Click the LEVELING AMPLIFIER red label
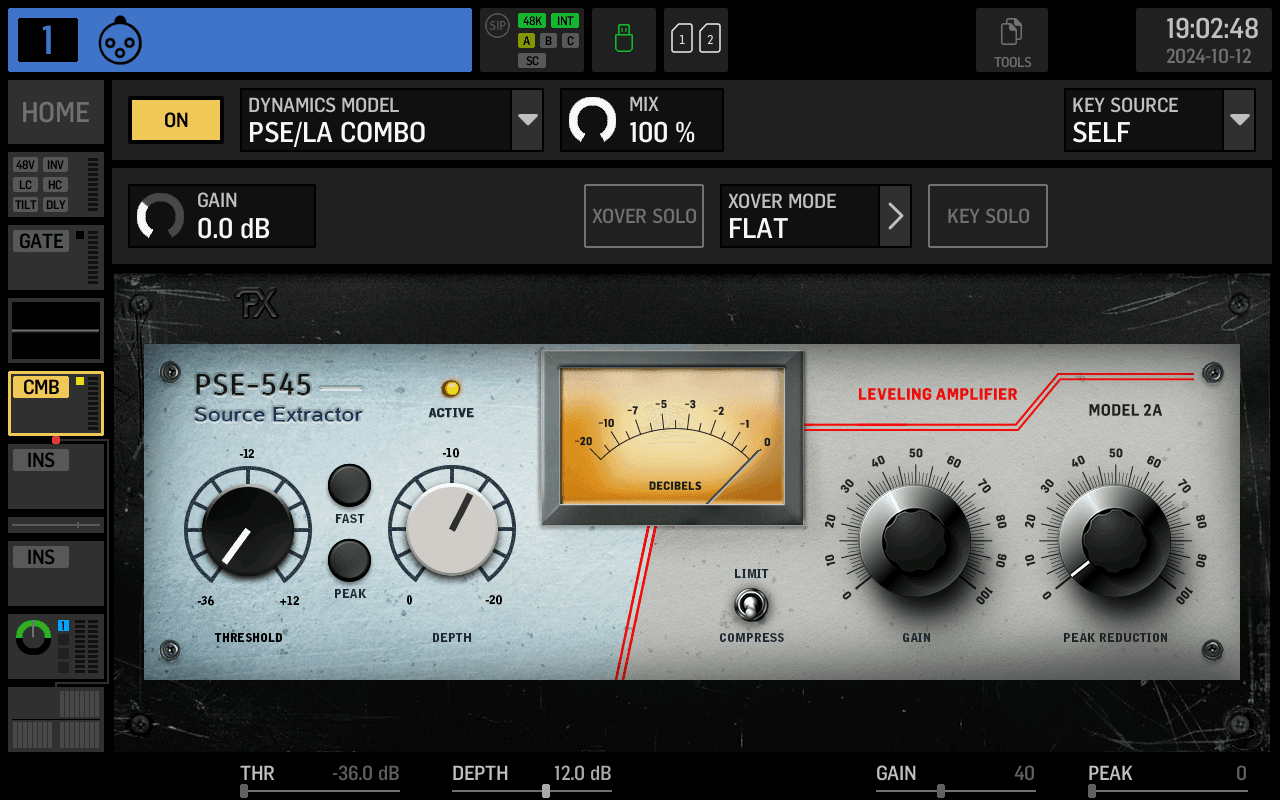Image resolution: width=1280 pixels, height=800 pixels. coord(937,394)
